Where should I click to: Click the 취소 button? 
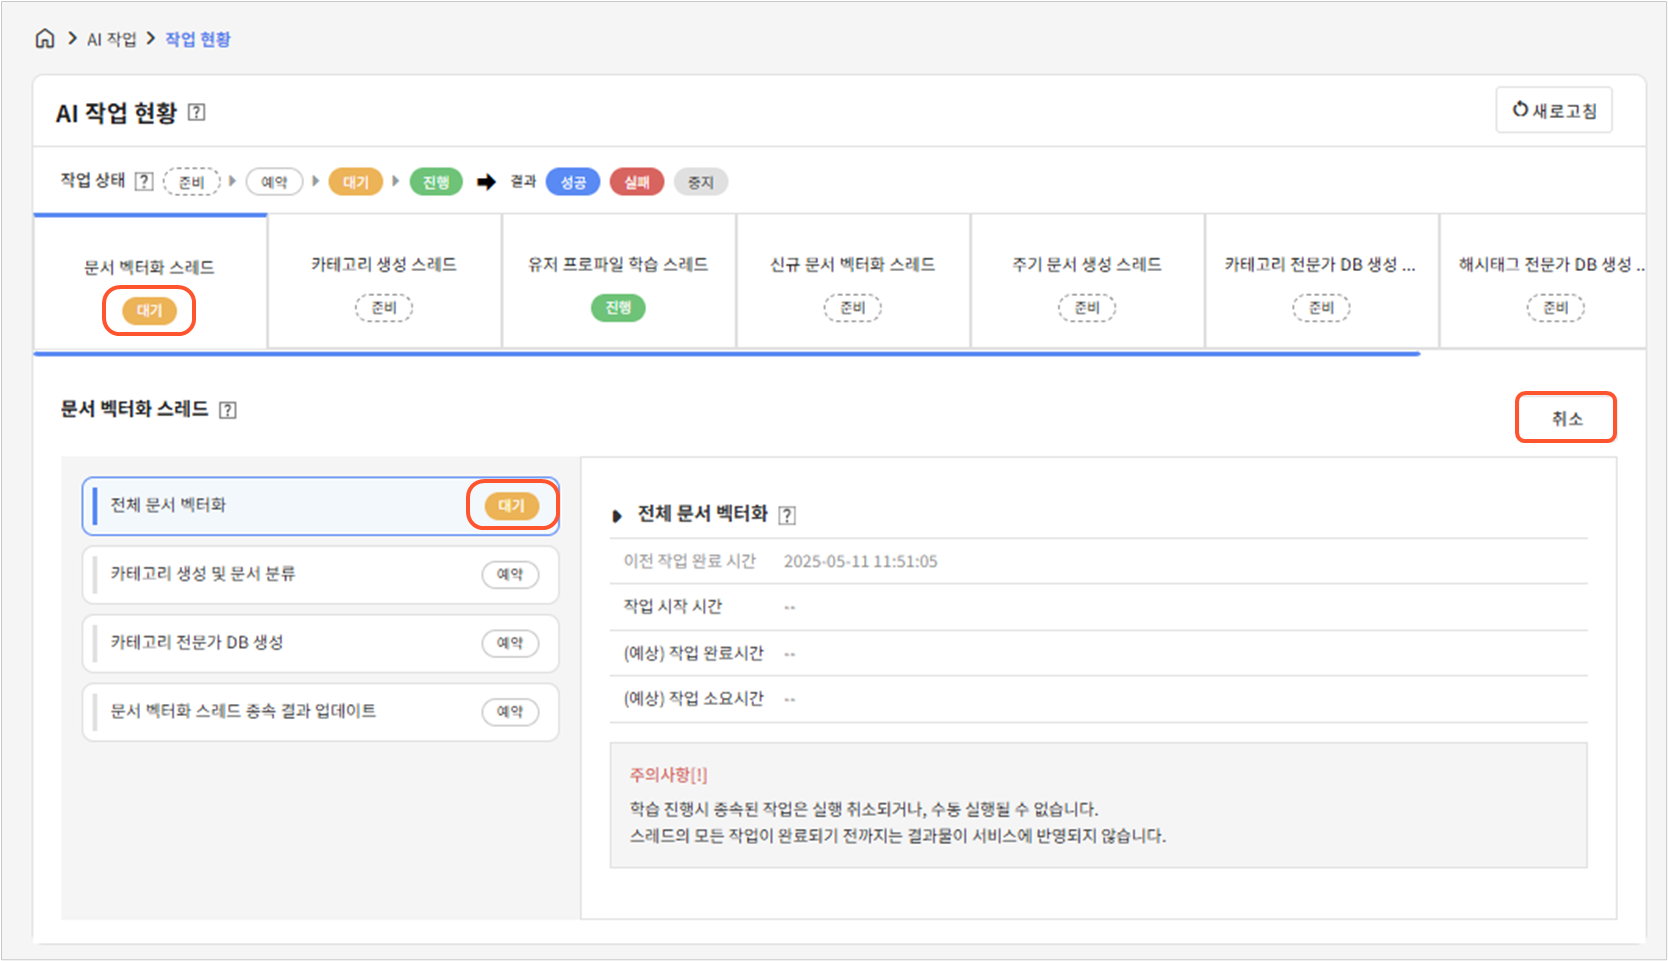1565,418
